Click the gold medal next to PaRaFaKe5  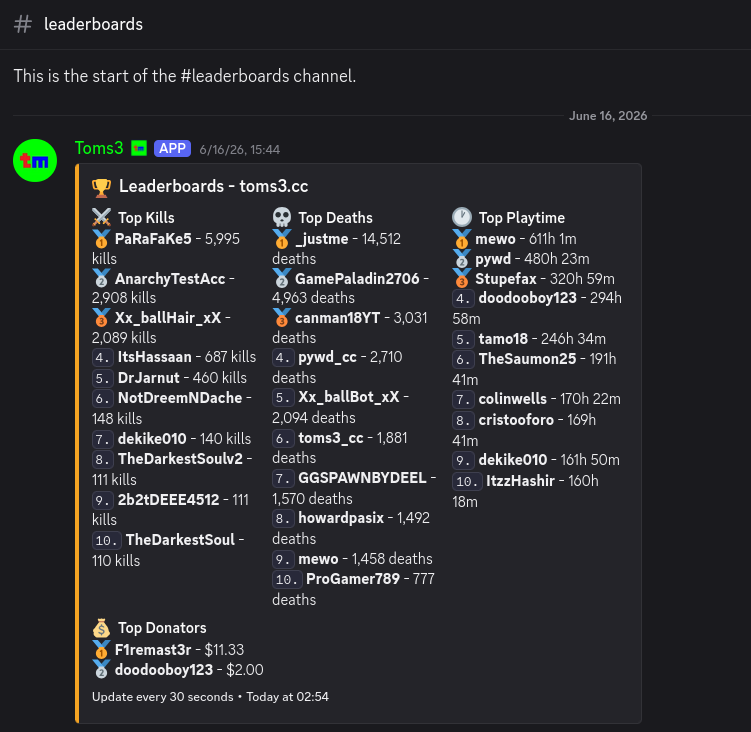tap(101, 238)
